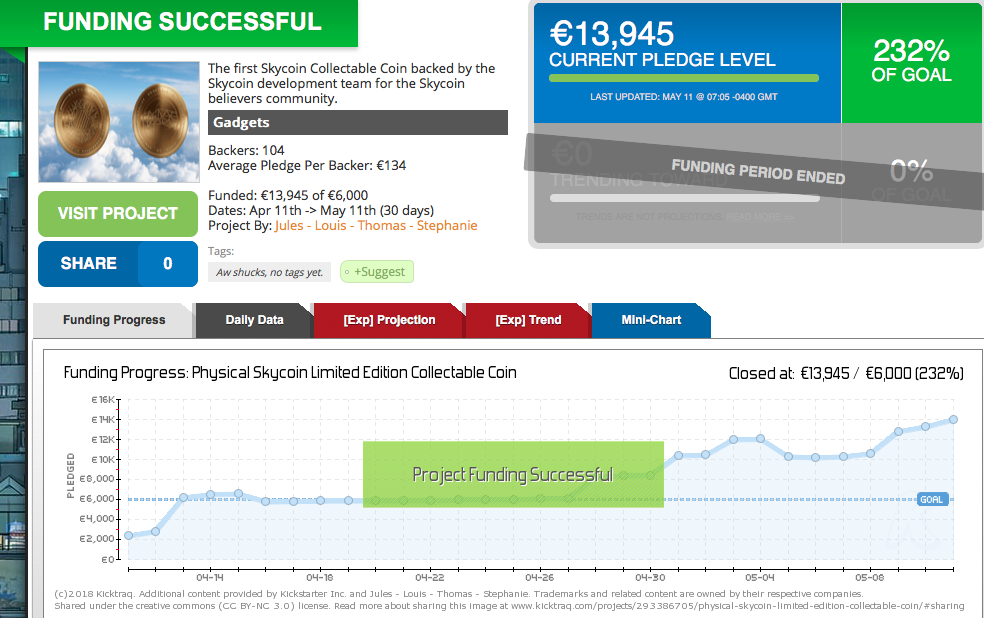Click the €16K label on chart axis
This screenshot has height=618, width=984.
pyautogui.click(x=103, y=400)
